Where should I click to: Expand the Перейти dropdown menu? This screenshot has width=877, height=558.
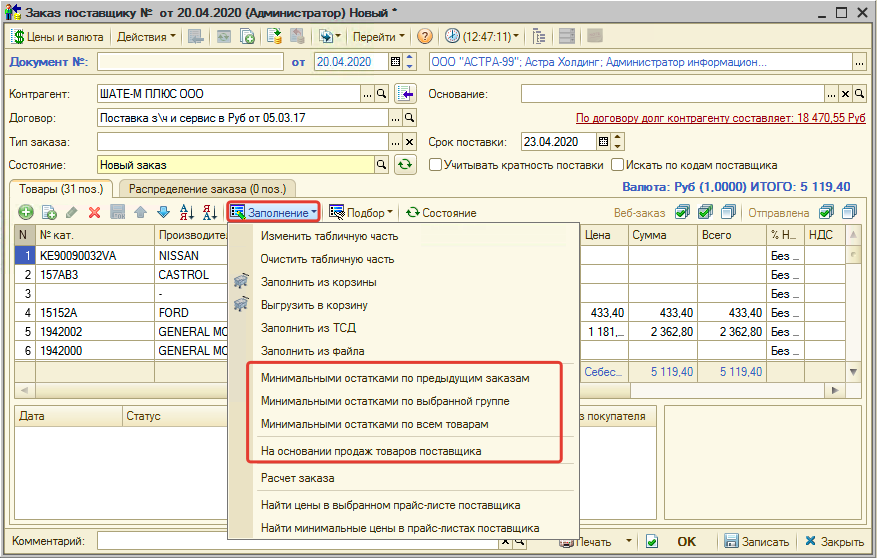tap(379, 37)
